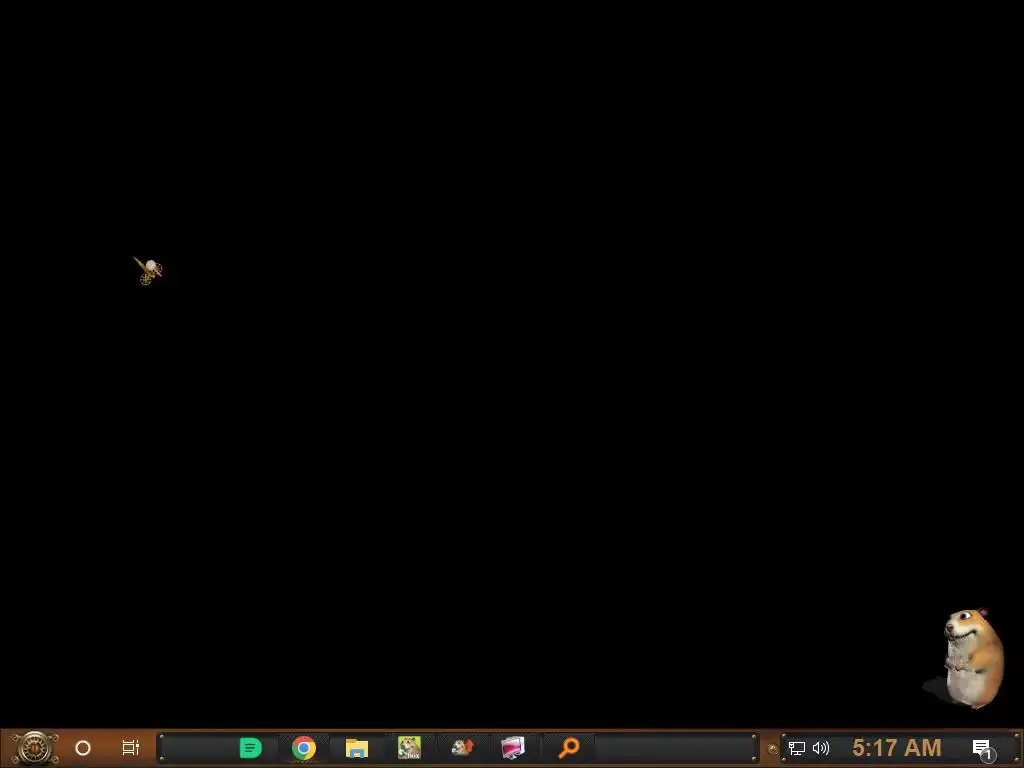Launch the green chat app icon
This screenshot has width=1024, height=768.
click(x=250, y=748)
